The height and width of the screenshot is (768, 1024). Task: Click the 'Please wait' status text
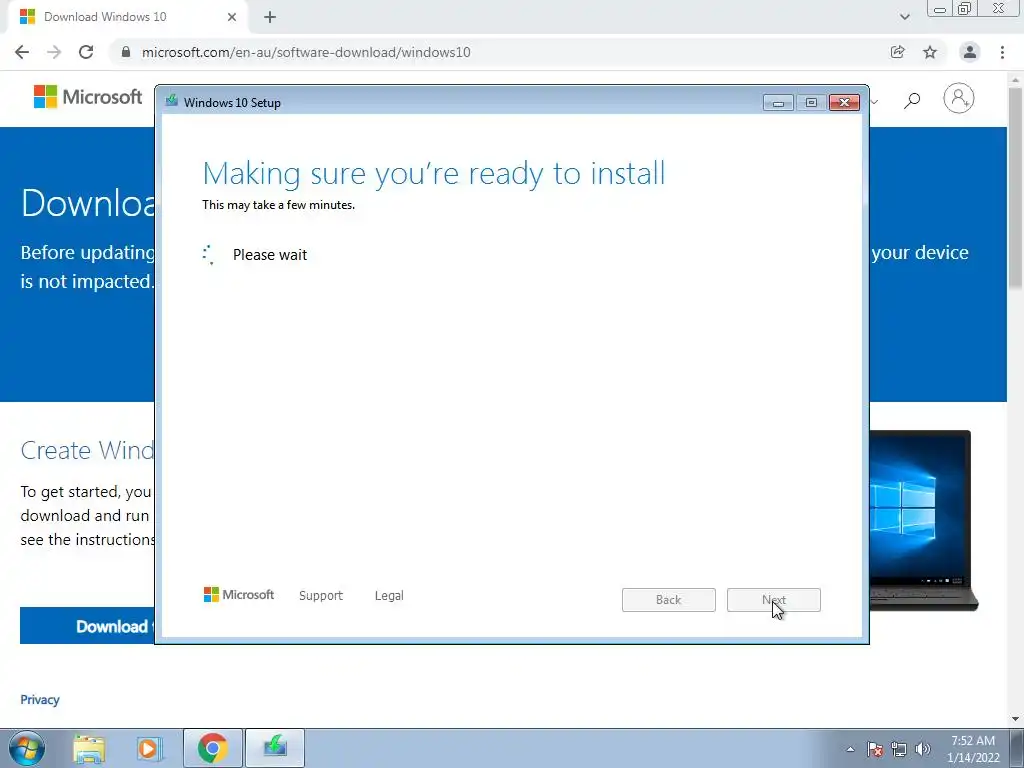click(x=270, y=255)
